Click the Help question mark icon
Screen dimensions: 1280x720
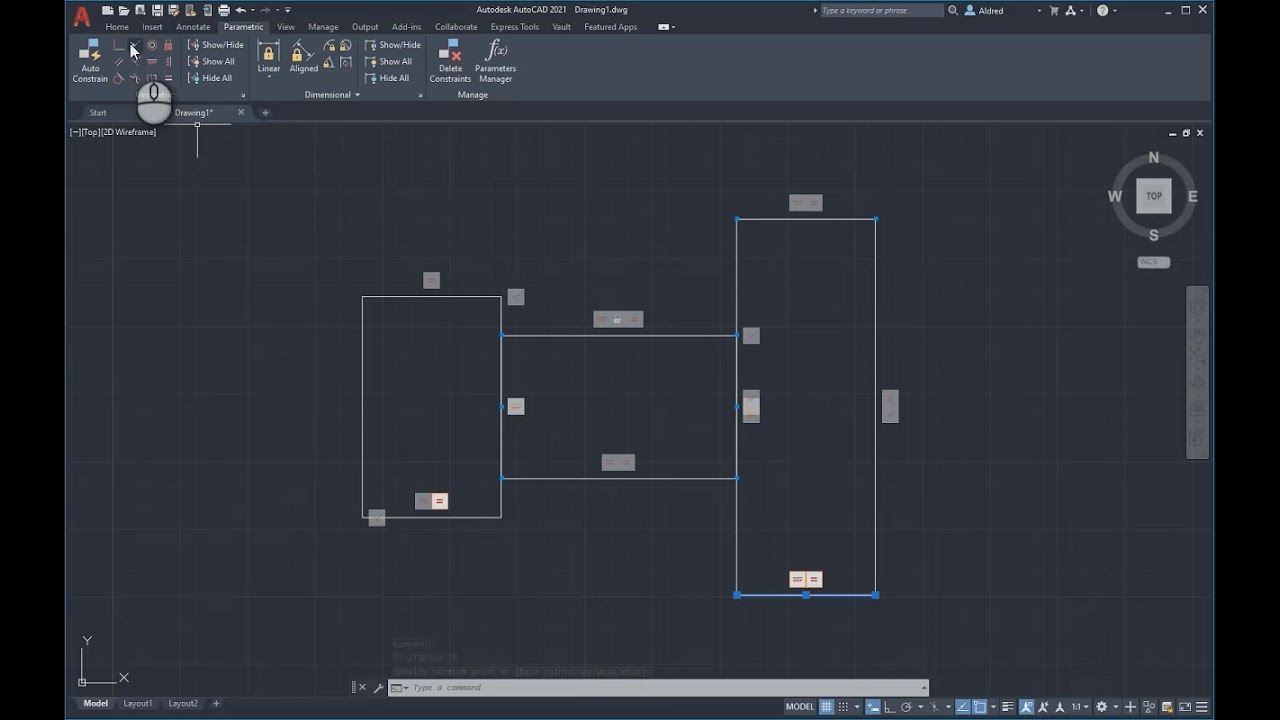tap(1103, 10)
